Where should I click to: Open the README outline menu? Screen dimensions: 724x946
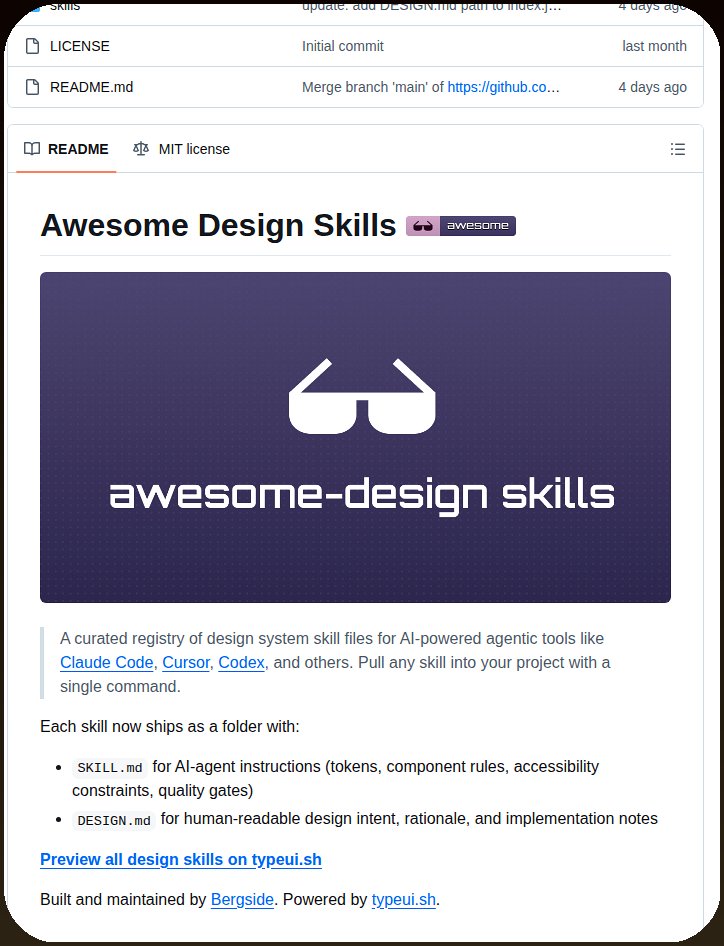(678, 149)
